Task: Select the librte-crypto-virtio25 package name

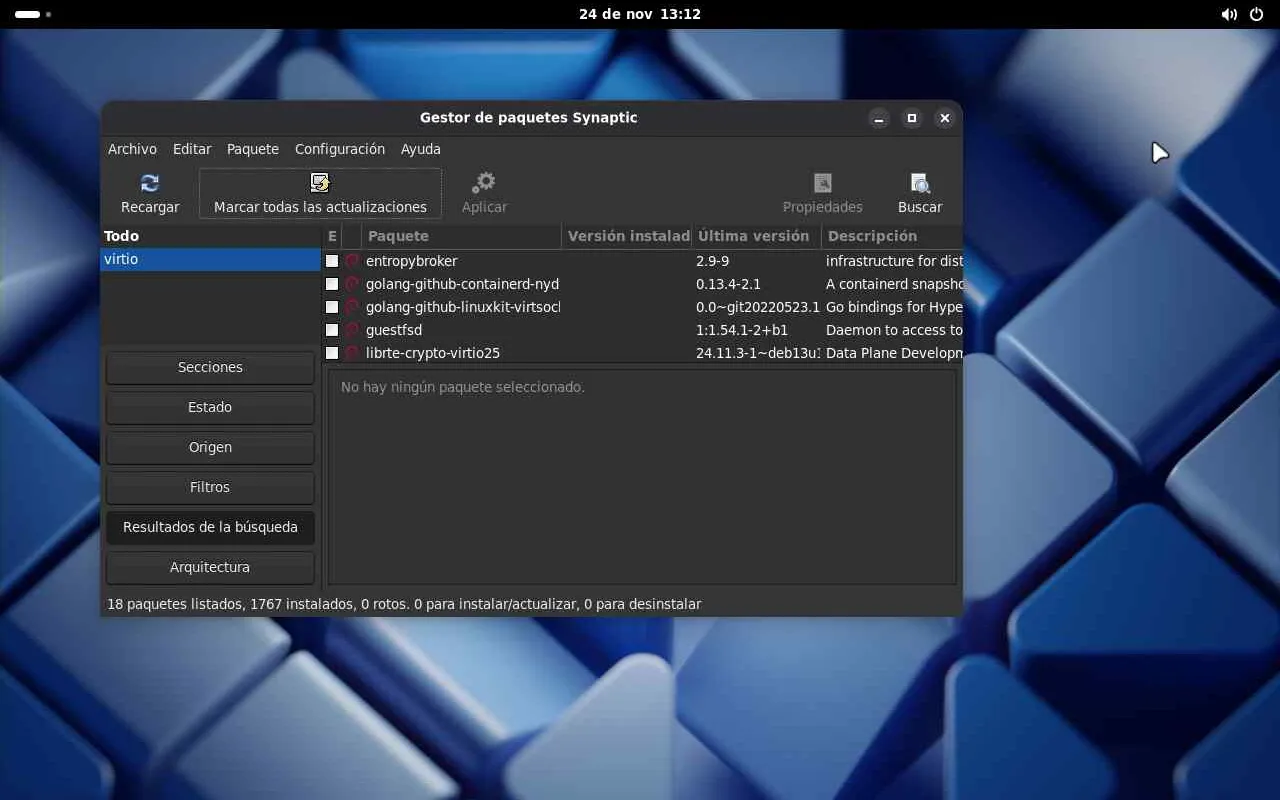Action: click(433, 353)
